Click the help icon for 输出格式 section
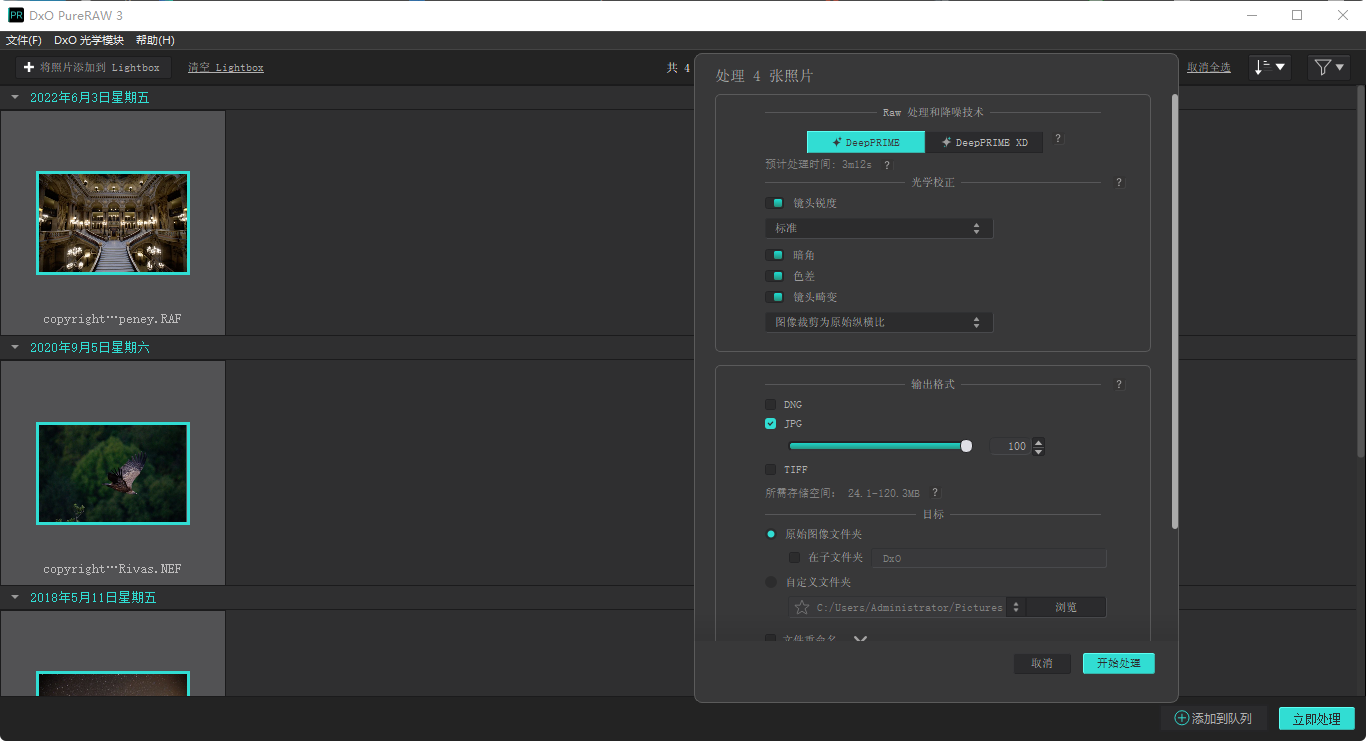The height and width of the screenshot is (741, 1366). tap(1119, 384)
